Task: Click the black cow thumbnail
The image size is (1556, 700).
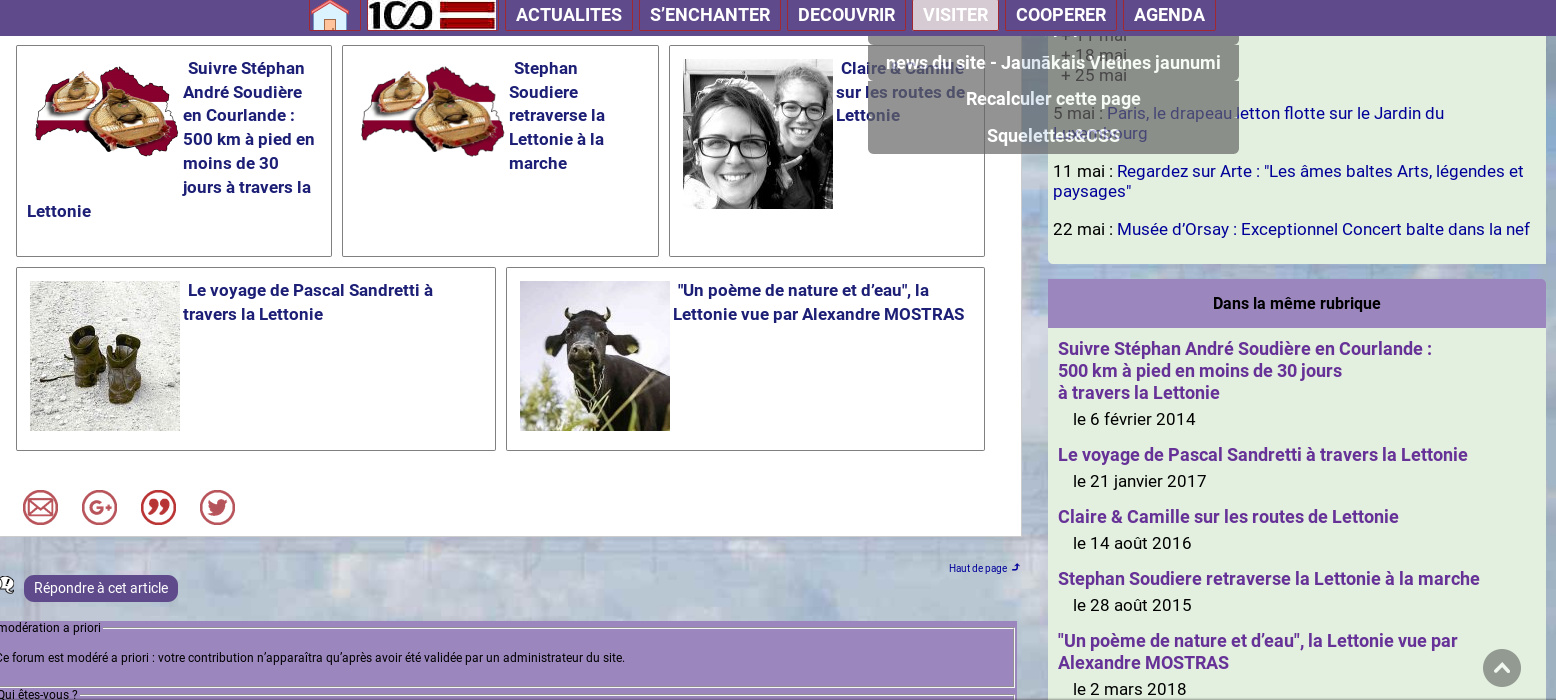Action: (595, 356)
